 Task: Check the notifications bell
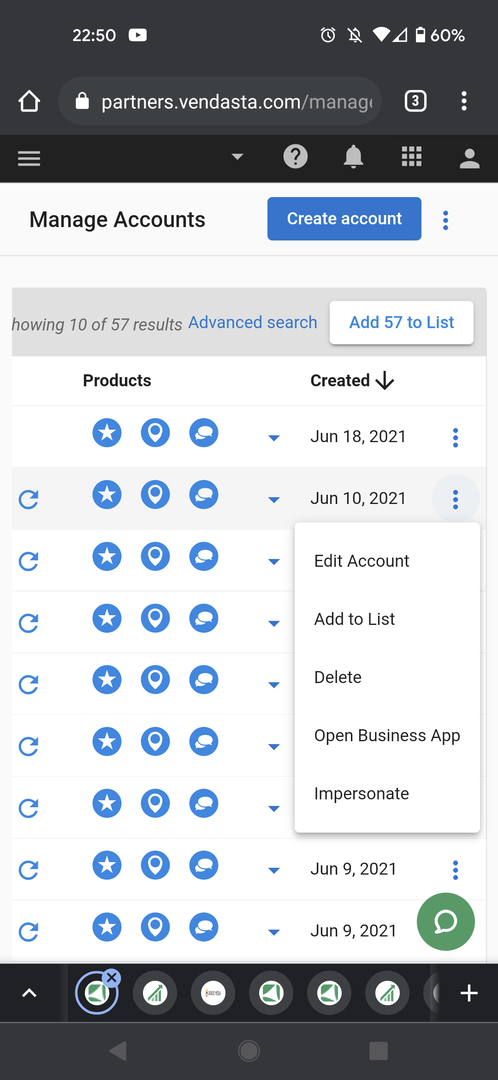point(353,158)
